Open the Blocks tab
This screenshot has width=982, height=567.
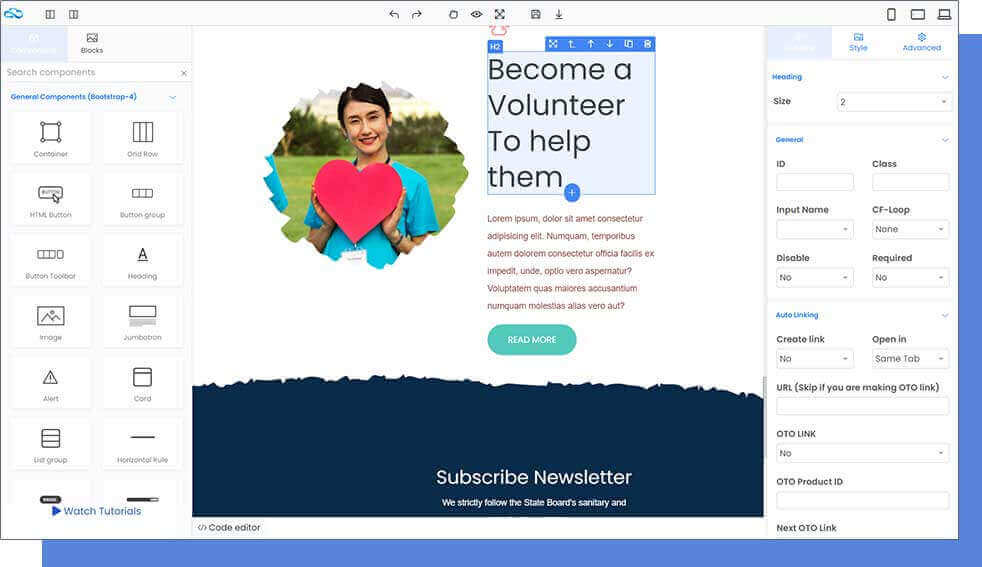coord(92,43)
